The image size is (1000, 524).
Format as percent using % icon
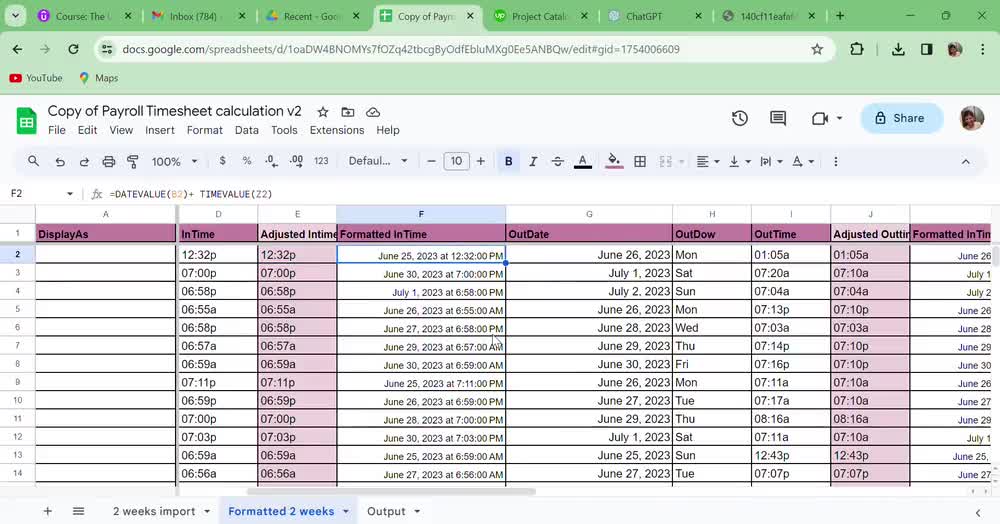point(247,161)
